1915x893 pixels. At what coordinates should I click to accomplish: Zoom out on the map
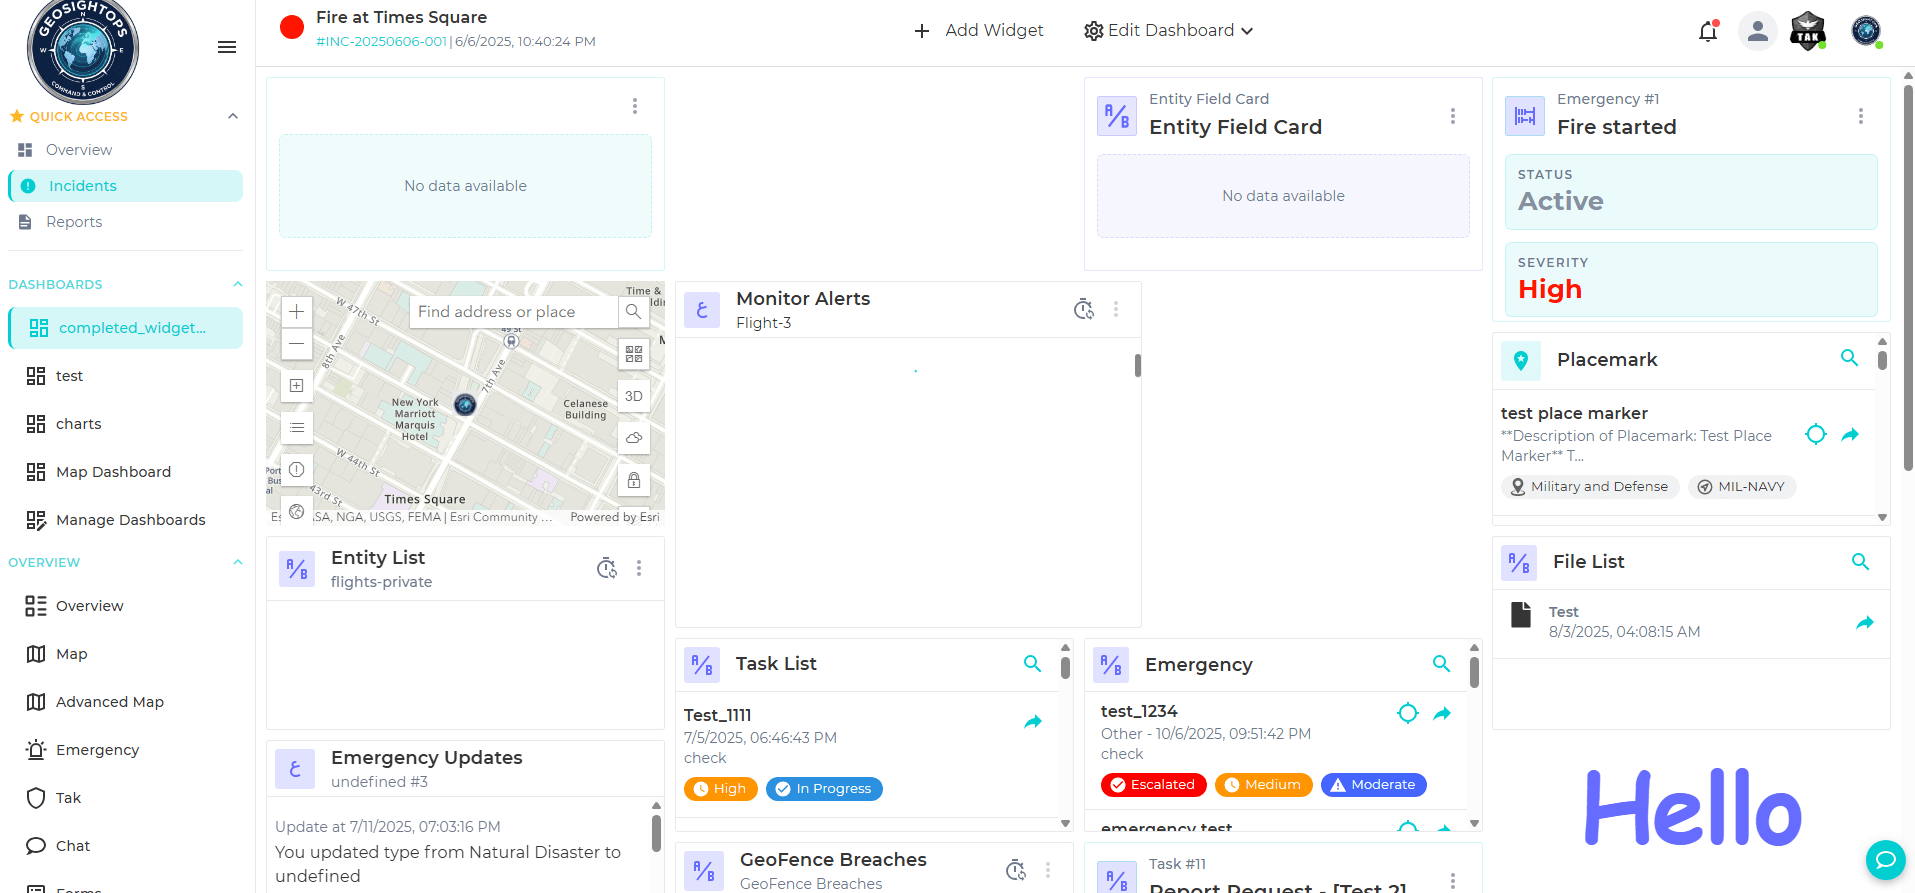click(297, 344)
